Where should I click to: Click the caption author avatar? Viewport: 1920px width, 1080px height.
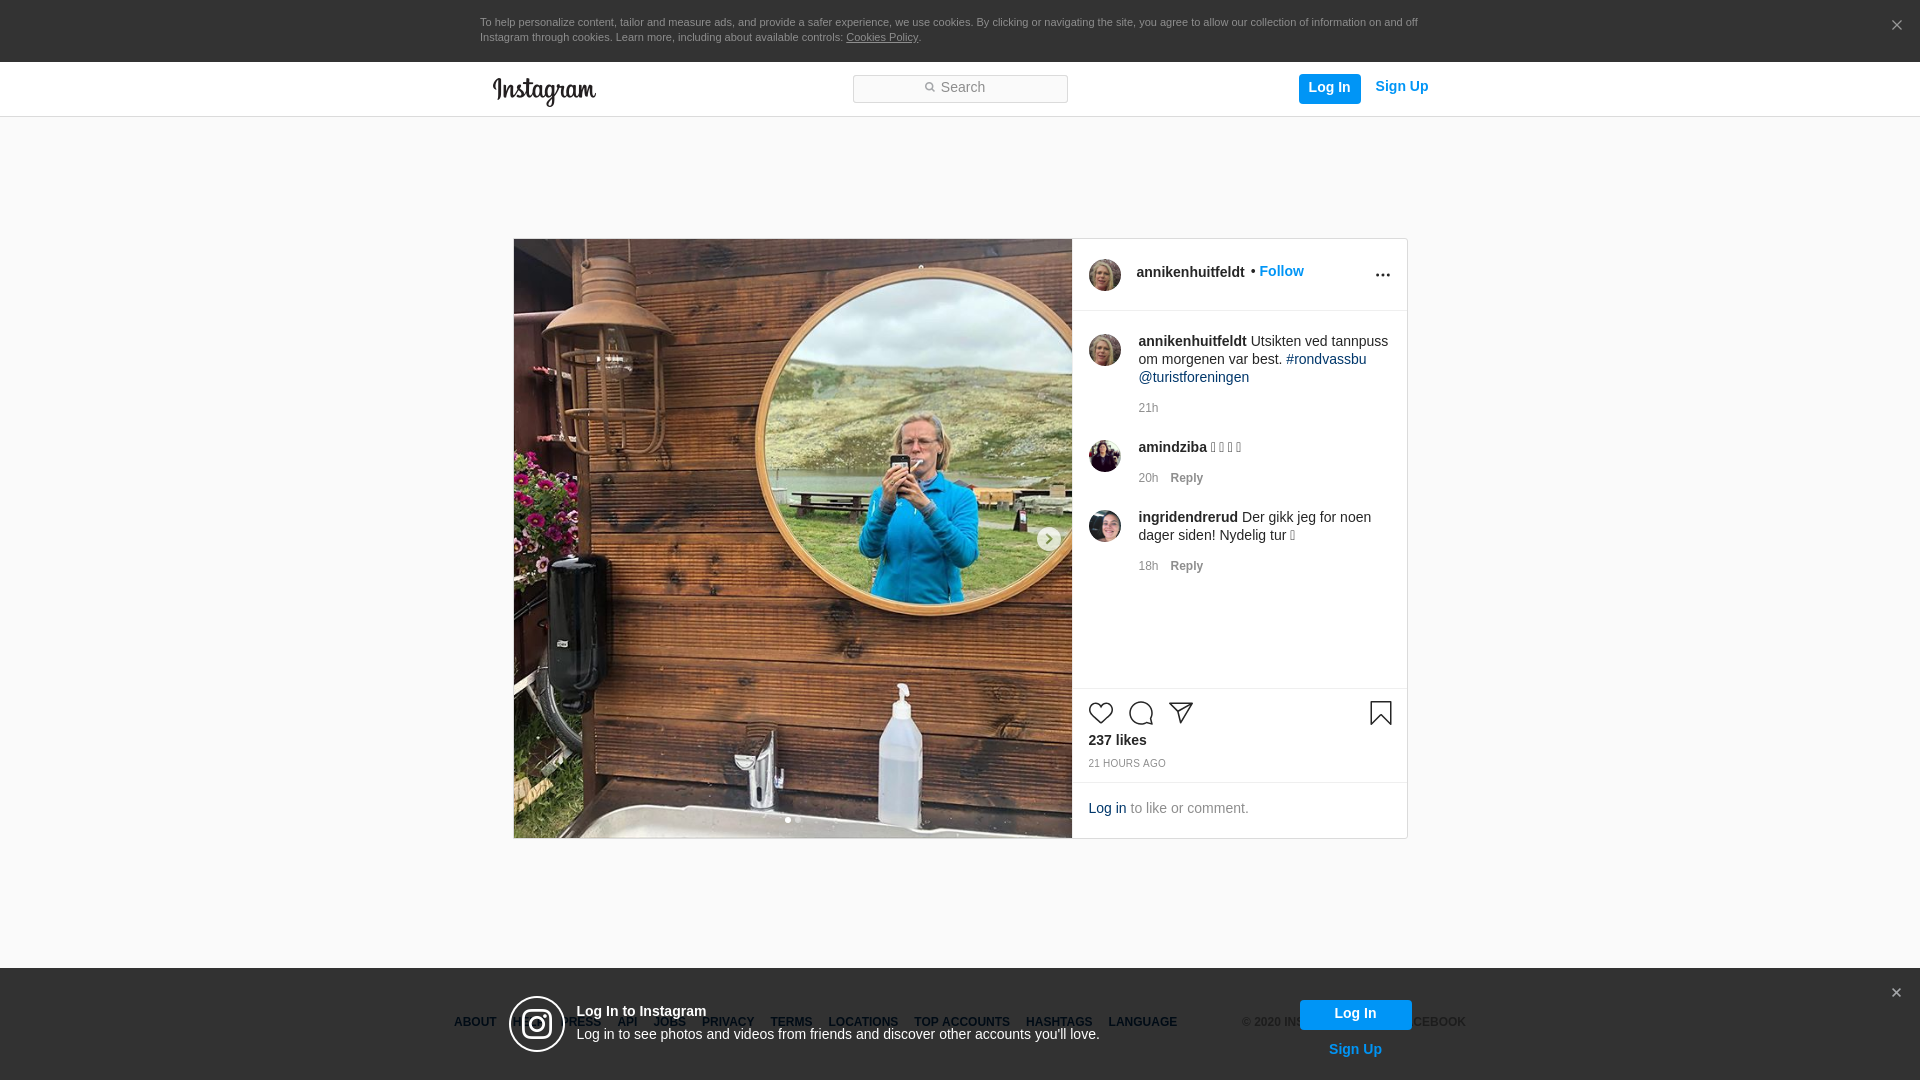click(x=1104, y=350)
